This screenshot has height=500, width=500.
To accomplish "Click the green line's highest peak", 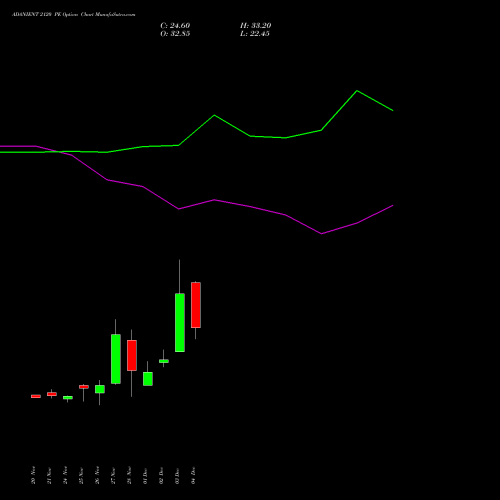I will click(357, 91).
